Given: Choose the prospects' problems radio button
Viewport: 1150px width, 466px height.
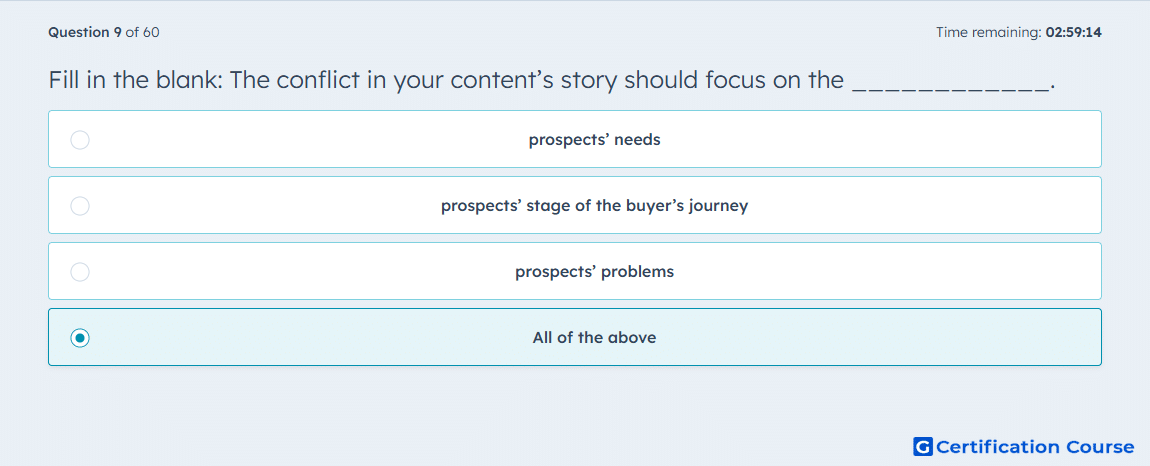Looking at the screenshot, I should (x=80, y=272).
